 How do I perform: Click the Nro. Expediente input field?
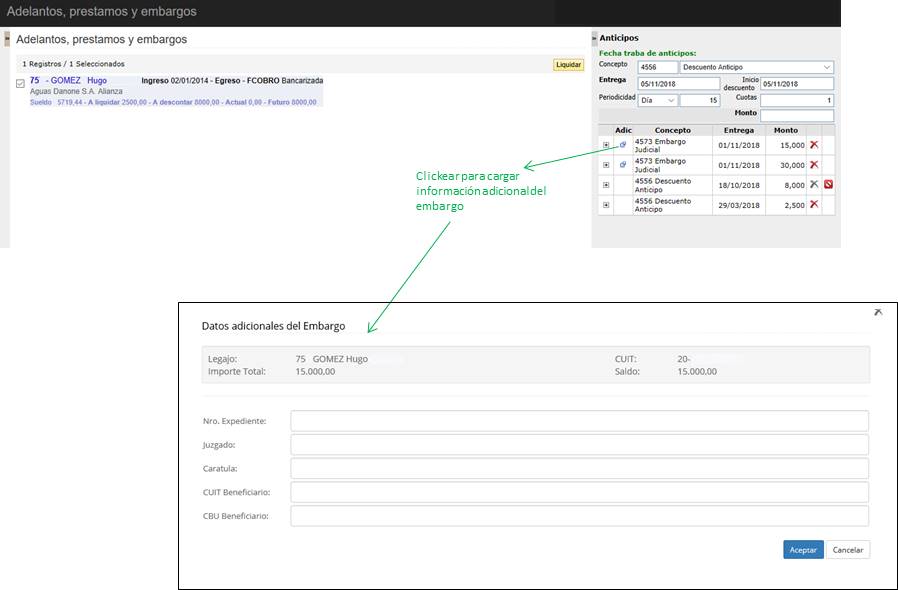[x=579, y=421]
